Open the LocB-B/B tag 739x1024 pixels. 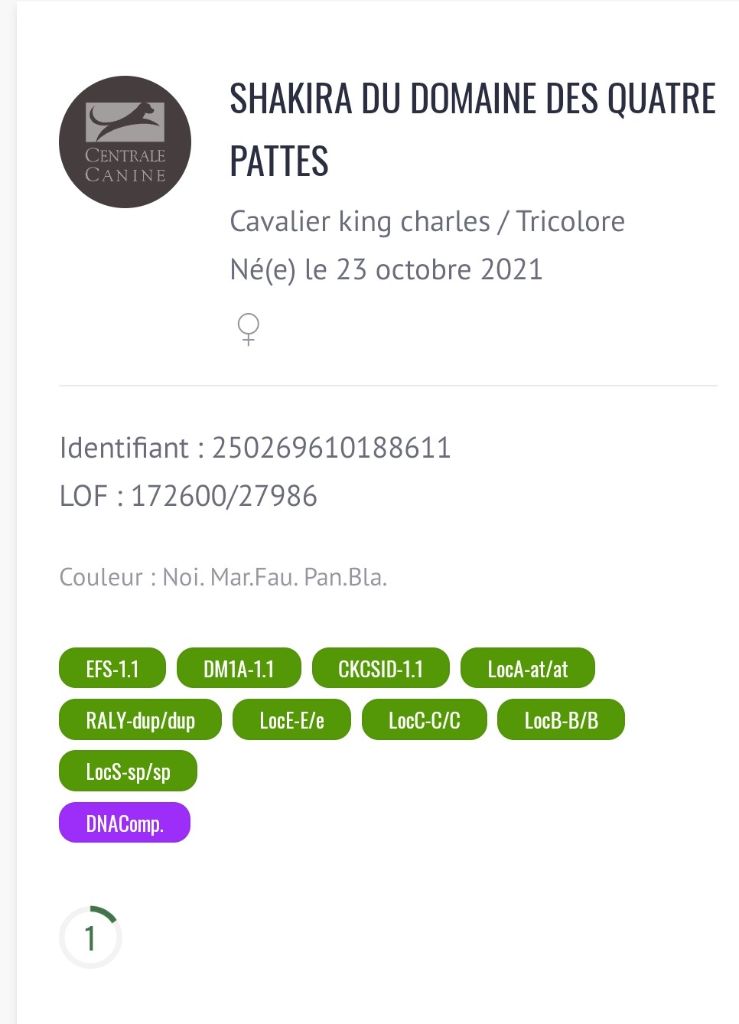(x=561, y=720)
